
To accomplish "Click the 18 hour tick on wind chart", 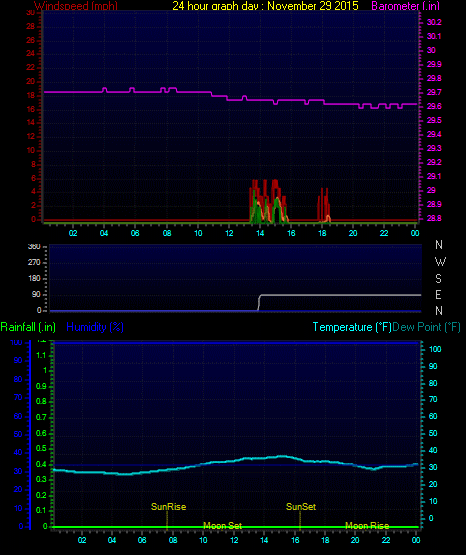I will coord(322,233).
